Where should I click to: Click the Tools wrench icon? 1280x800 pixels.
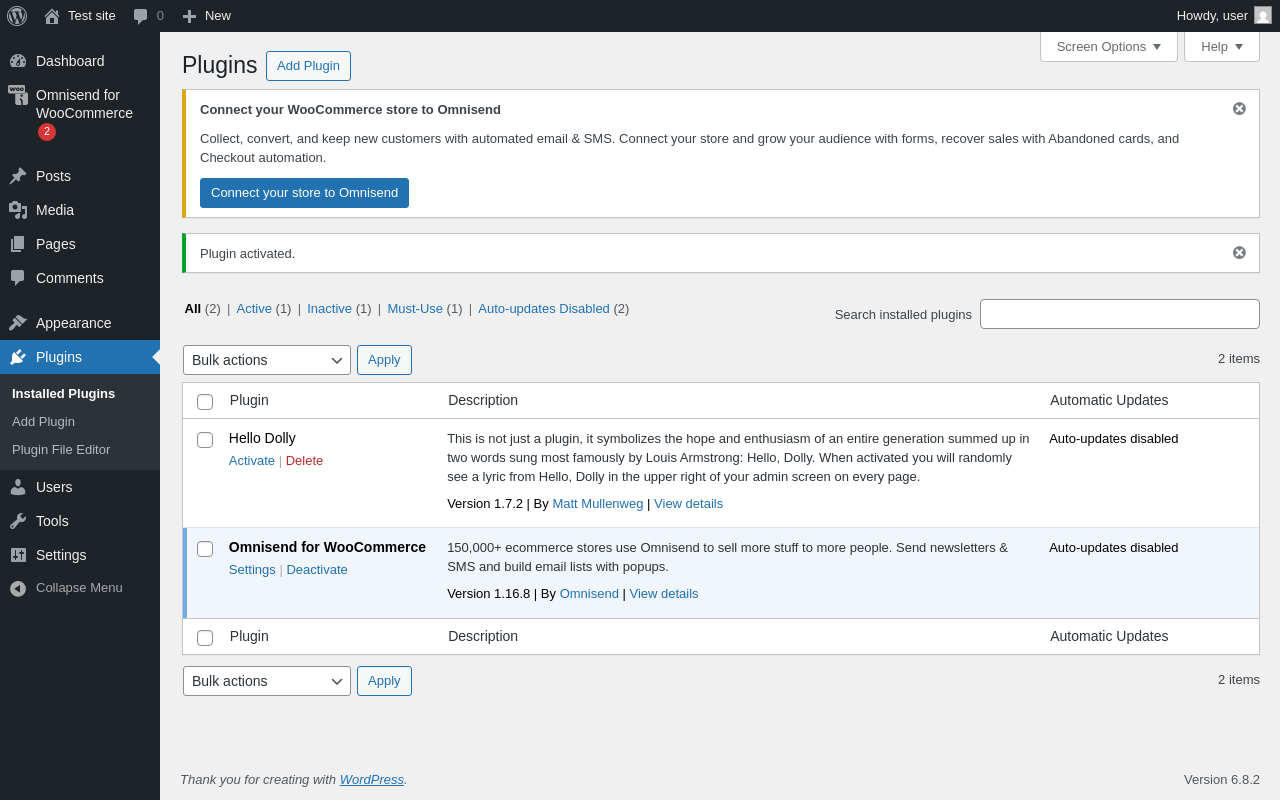click(18, 521)
